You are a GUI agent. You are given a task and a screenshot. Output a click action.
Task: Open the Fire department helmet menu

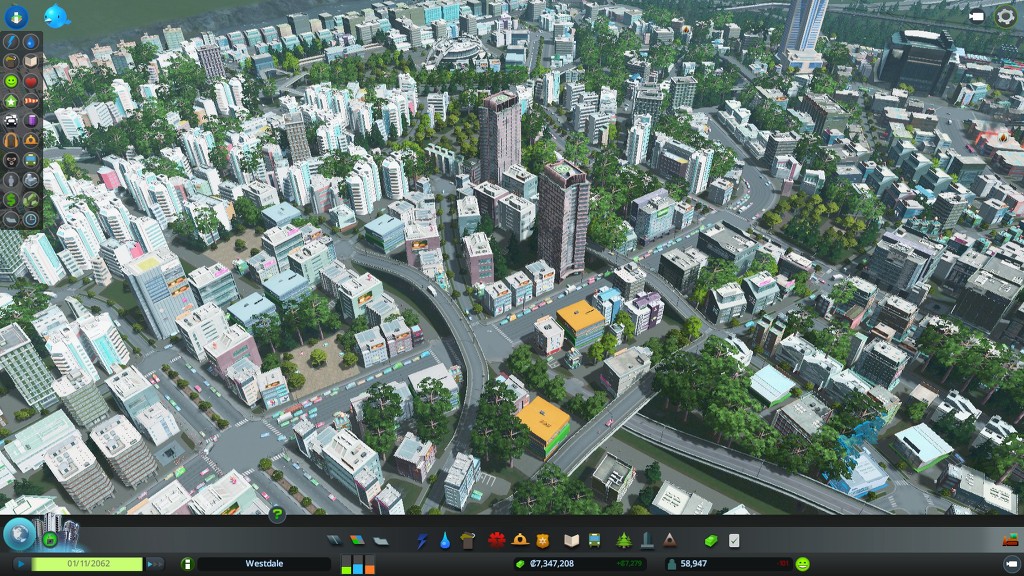(x=519, y=541)
